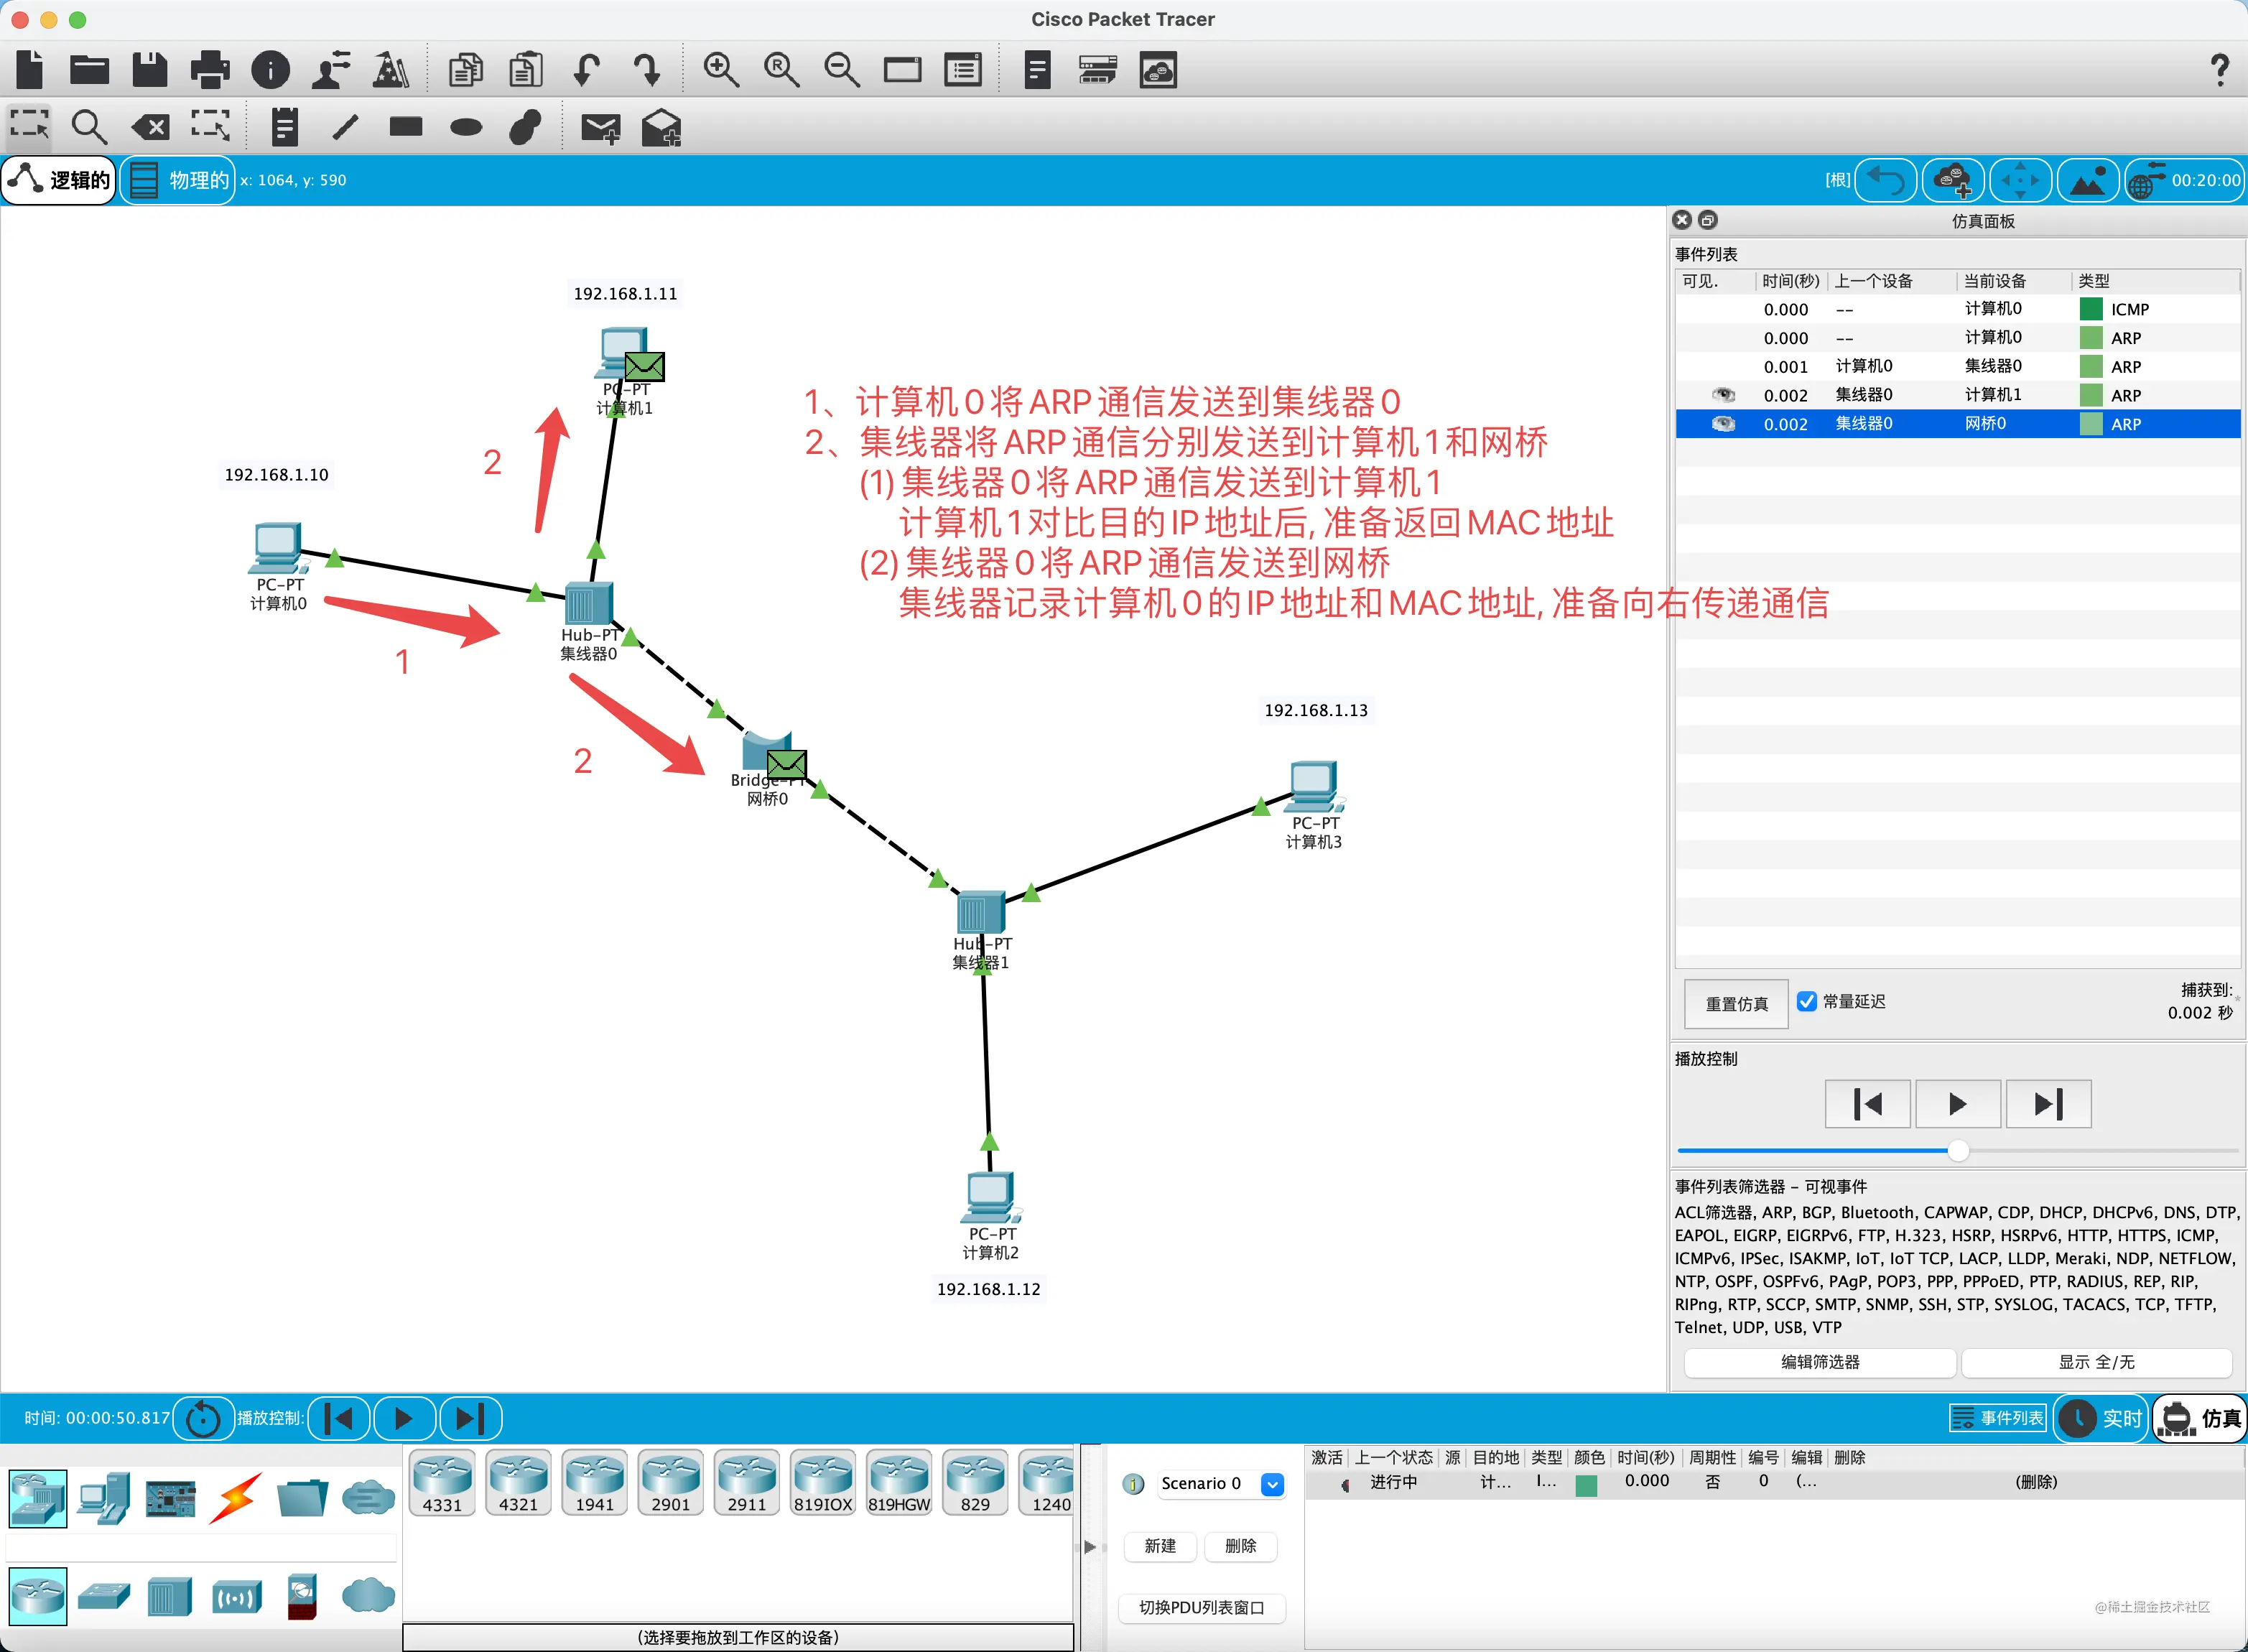The height and width of the screenshot is (1652, 2248).
Task: Save the project with the floppy icon
Action: (150, 69)
